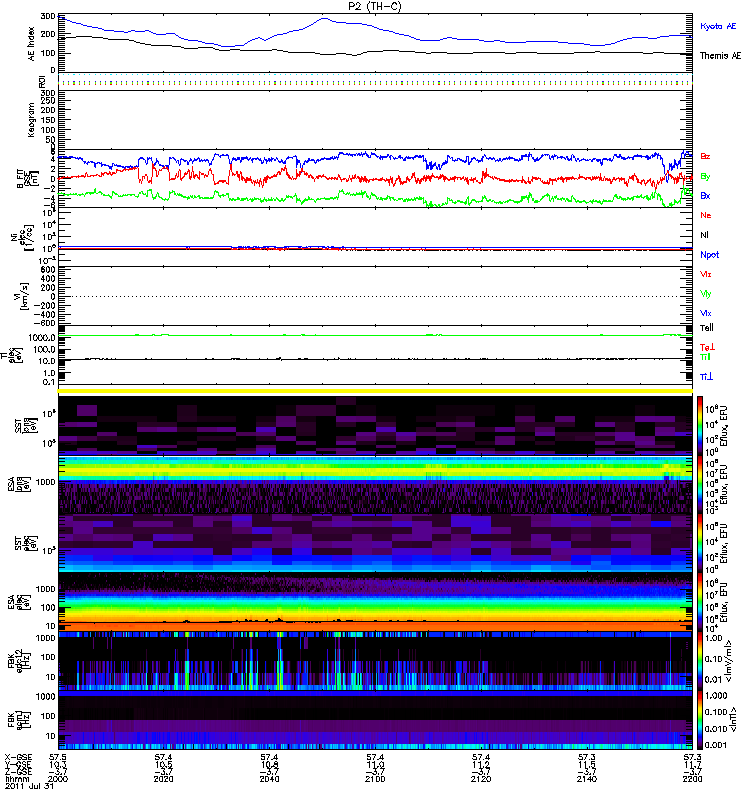
Task: Click the nT magnetic field color bar
Action: [700, 720]
